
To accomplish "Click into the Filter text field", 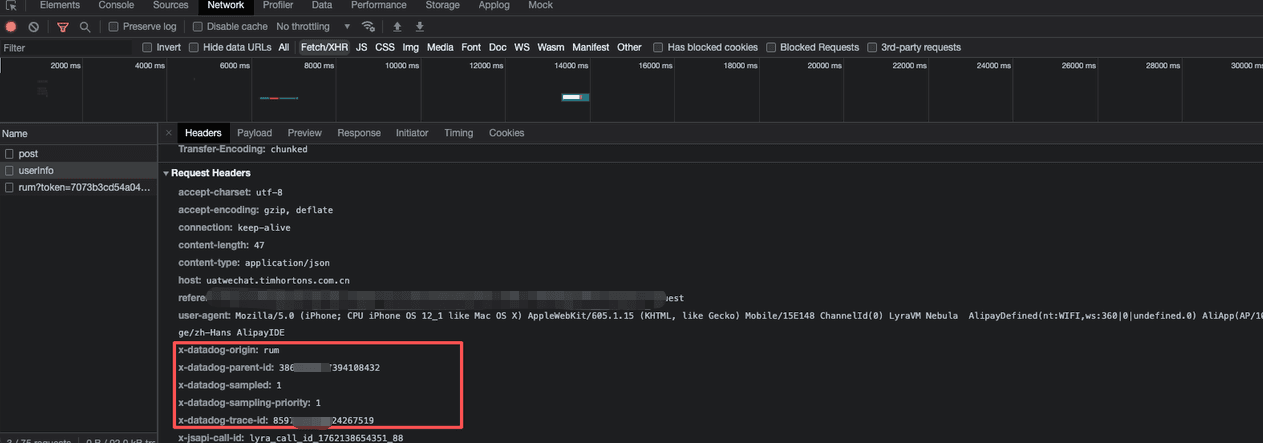I will pyautogui.click(x=65, y=47).
